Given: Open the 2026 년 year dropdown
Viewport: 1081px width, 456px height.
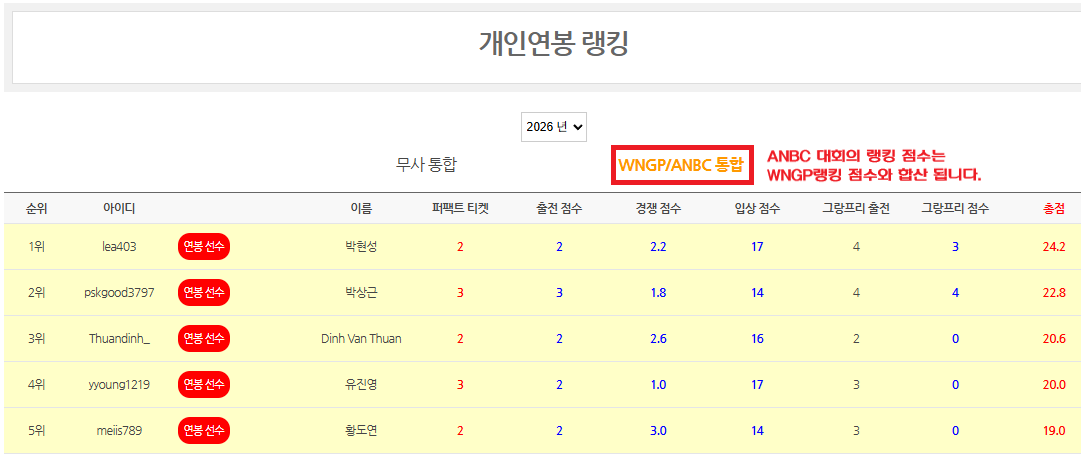Looking at the screenshot, I should click(553, 127).
